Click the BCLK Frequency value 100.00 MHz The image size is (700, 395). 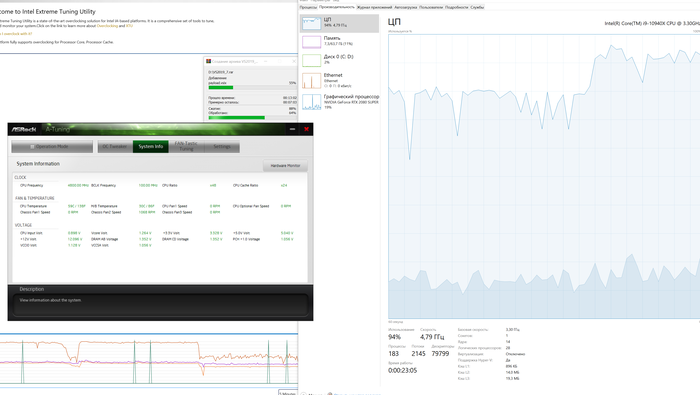148,185
